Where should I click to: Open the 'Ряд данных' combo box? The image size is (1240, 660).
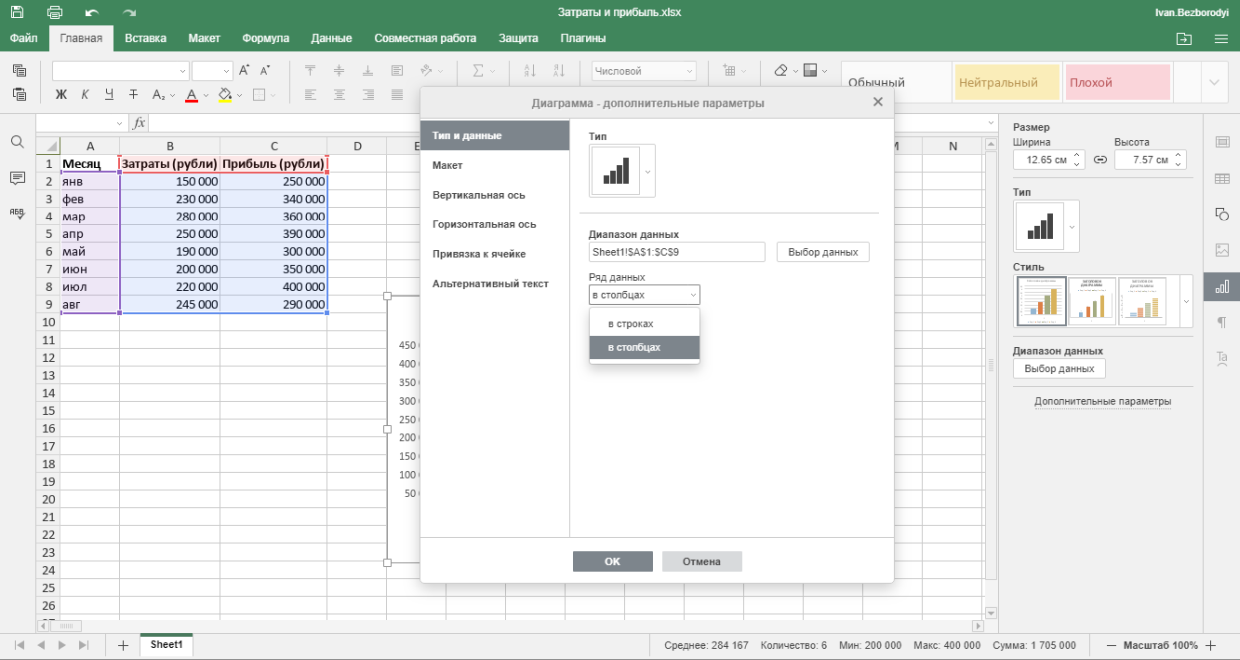point(645,295)
